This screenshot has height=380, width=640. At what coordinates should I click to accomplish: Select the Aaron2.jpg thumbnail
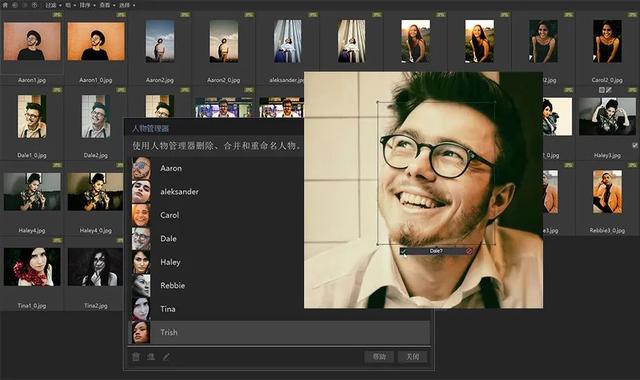click(x=160, y=41)
